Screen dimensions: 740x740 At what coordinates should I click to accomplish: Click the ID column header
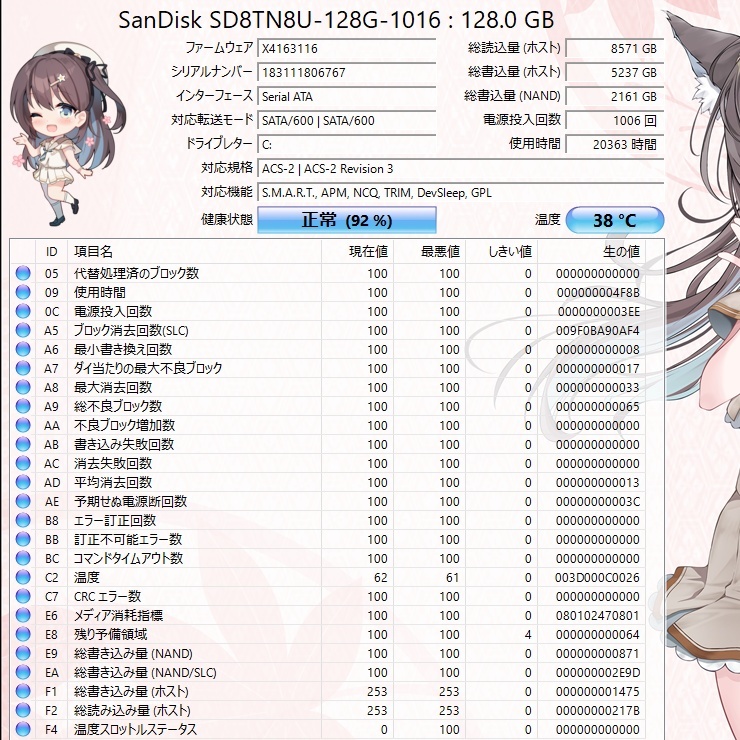click(x=51, y=252)
